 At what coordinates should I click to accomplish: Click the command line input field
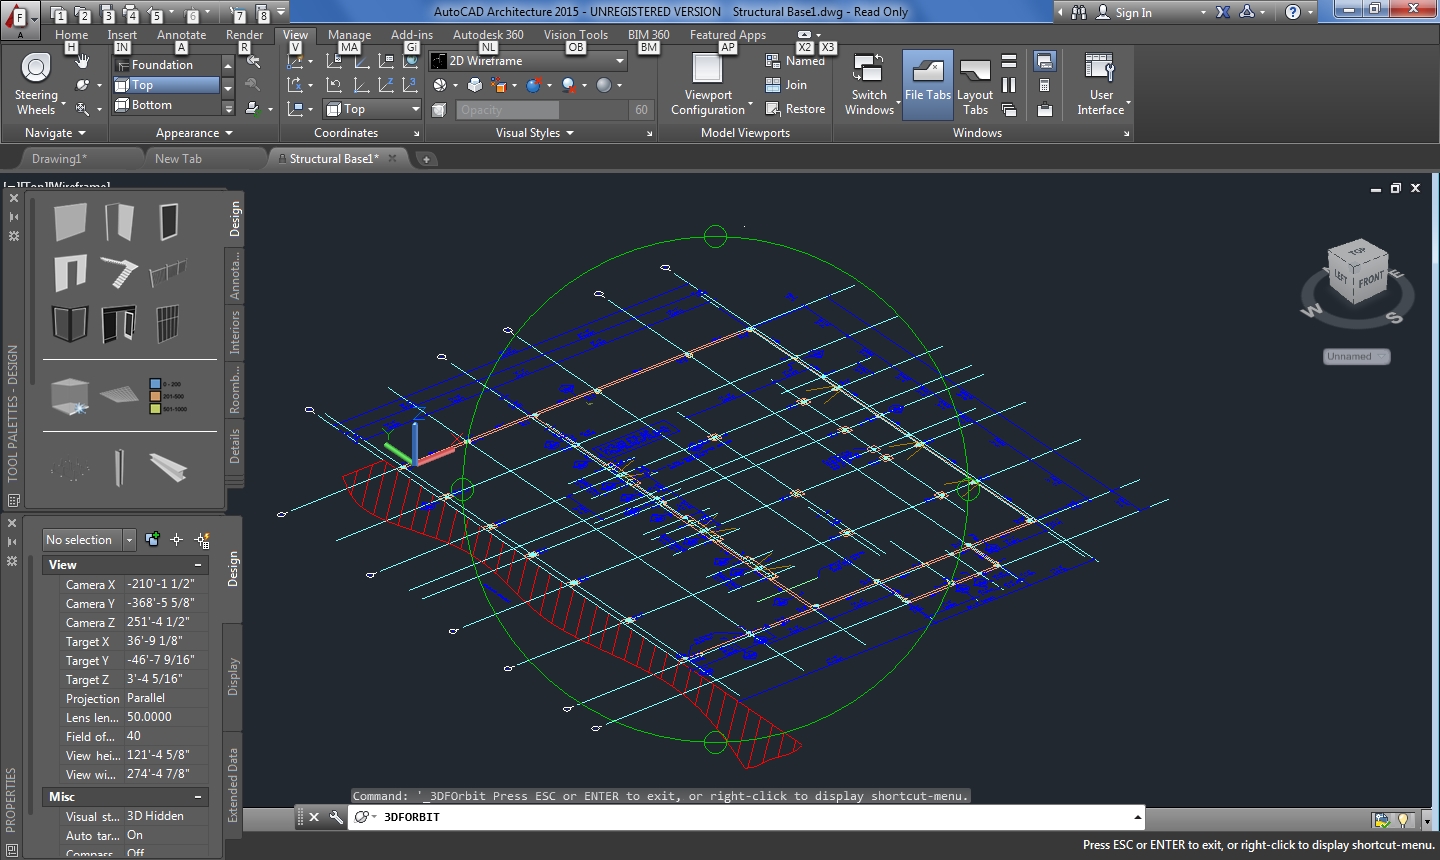pyautogui.click(x=745, y=817)
